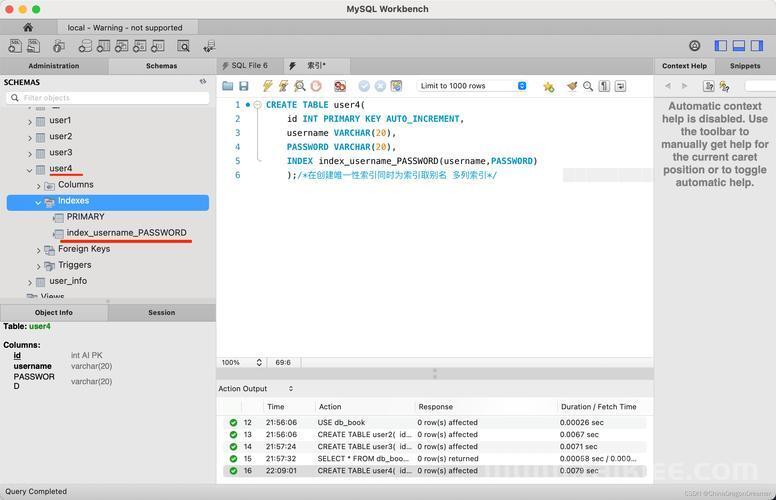Search table data toolbar icon

(x=184, y=47)
